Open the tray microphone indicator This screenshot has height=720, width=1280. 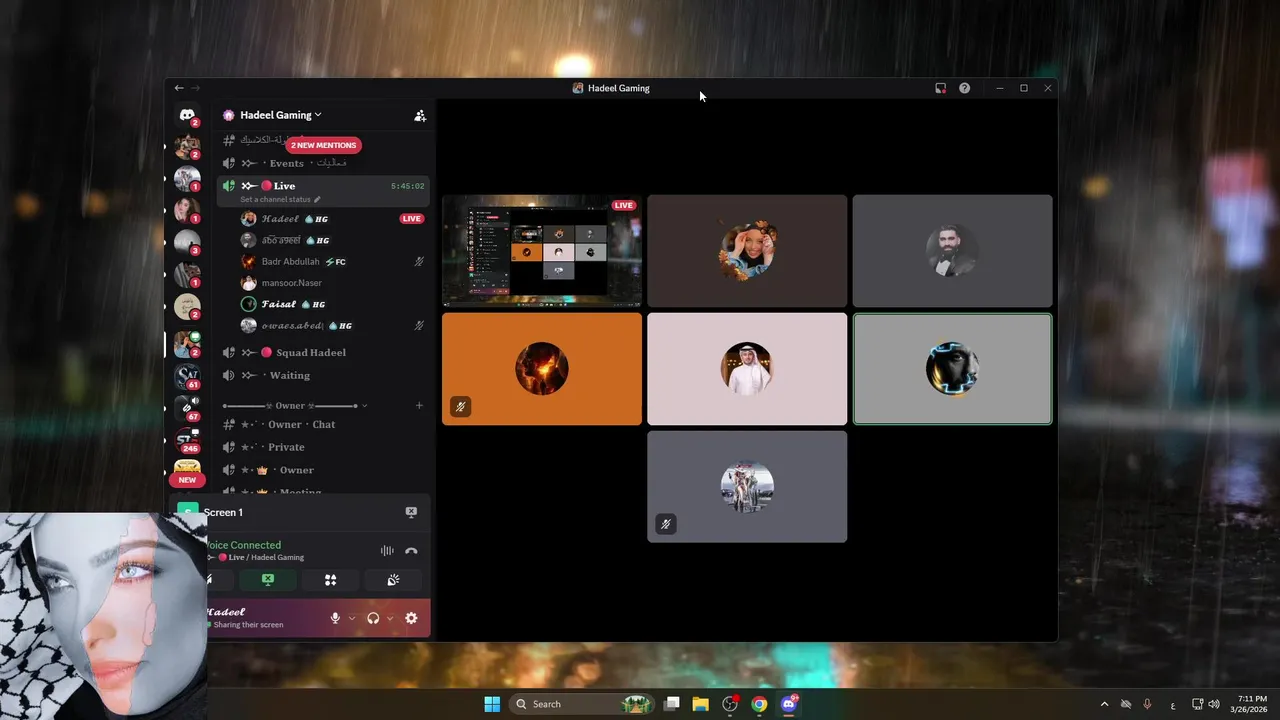pyautogui.click(x=1147, y=704)
